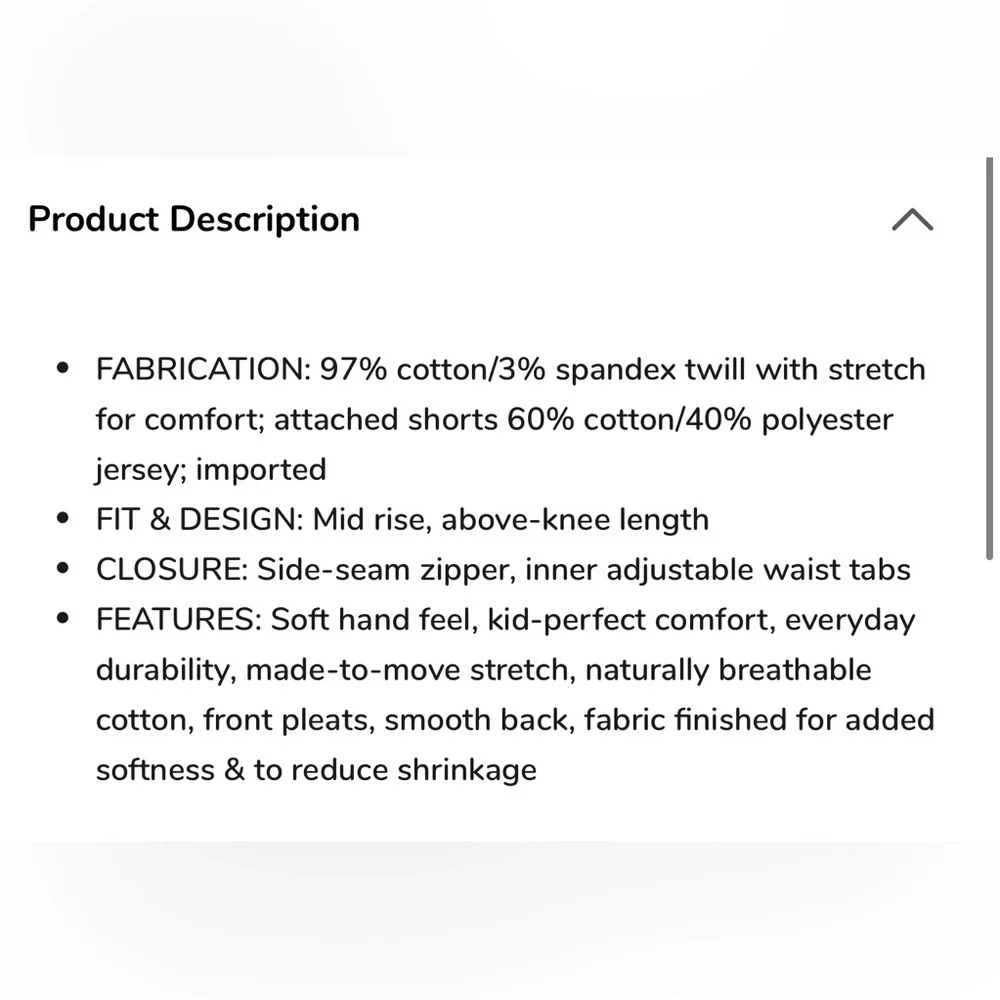Collapse the Product Description section using chevron
The image size is (1000, 1000).
(912, 219)
